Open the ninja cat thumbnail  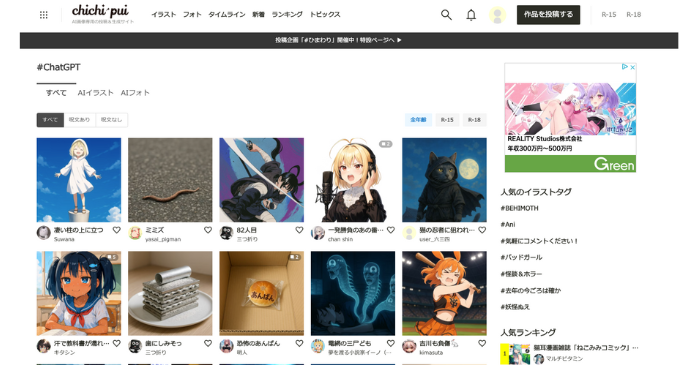point(444,180)
